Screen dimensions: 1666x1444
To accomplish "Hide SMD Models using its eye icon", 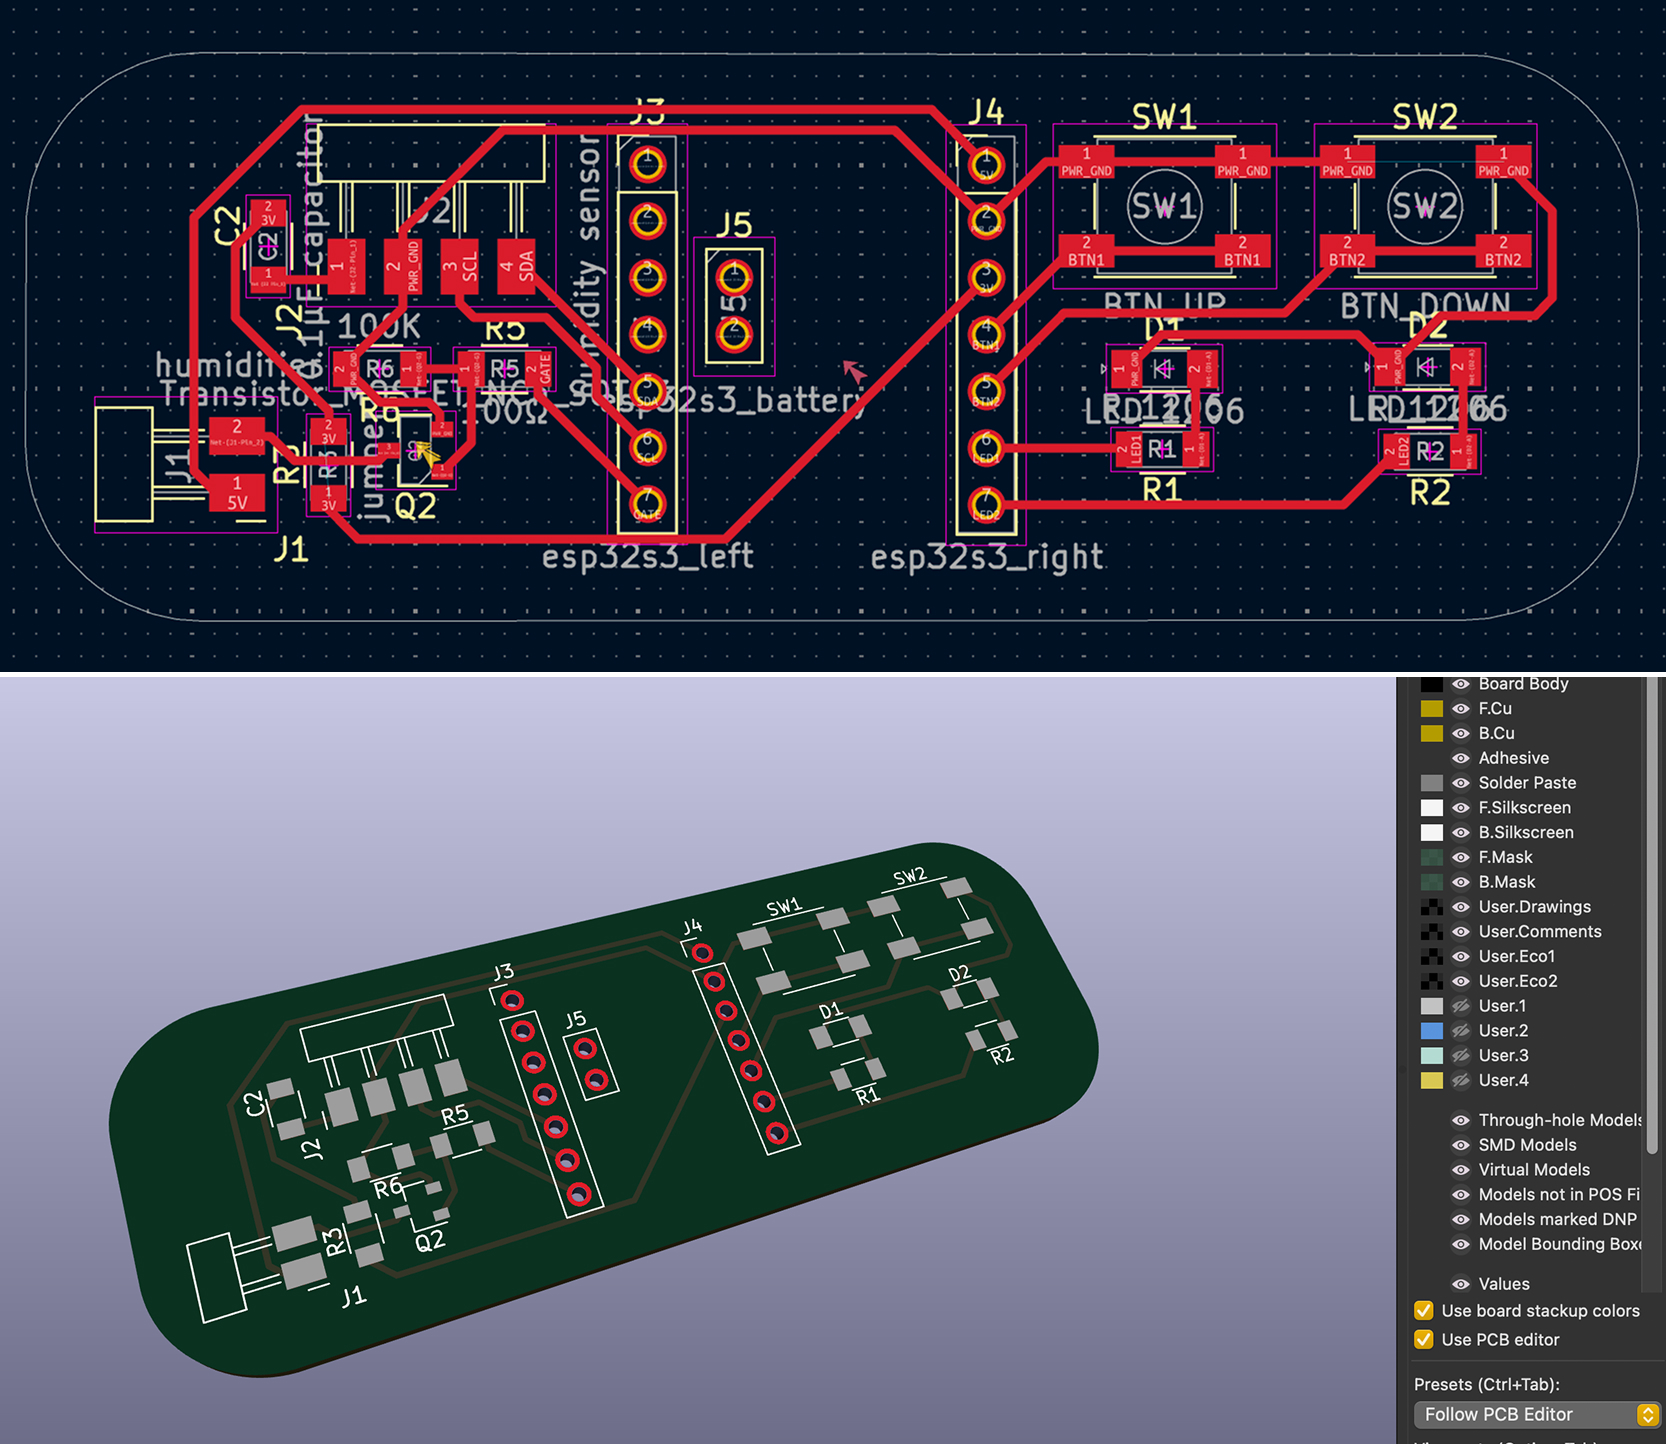I will click(x=1460, y=1145).
